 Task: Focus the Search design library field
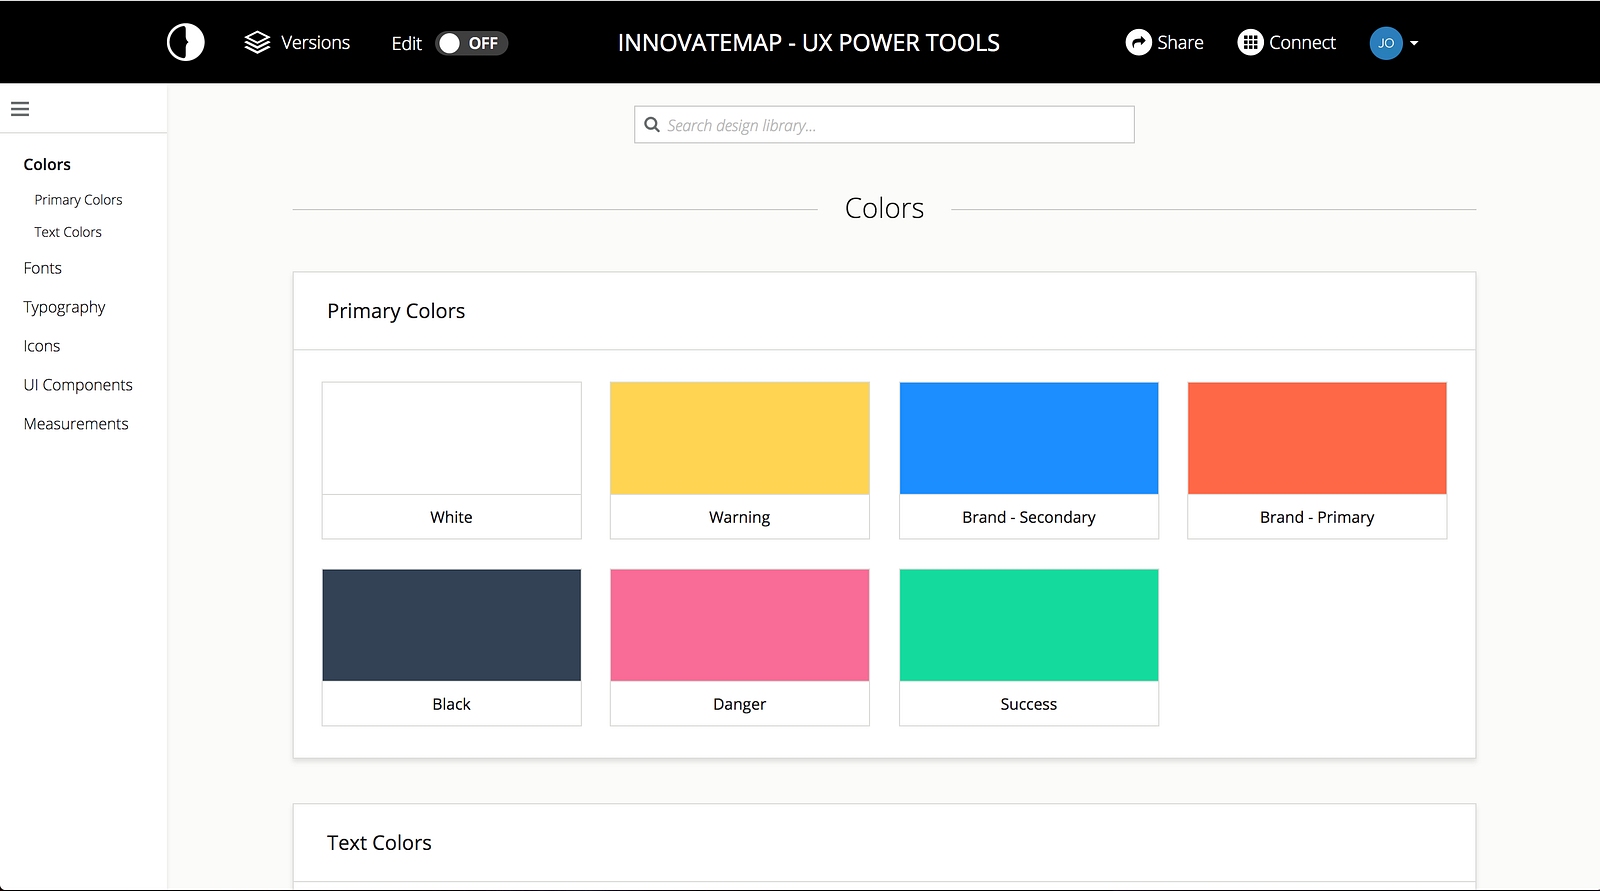[x=895, y=125]
